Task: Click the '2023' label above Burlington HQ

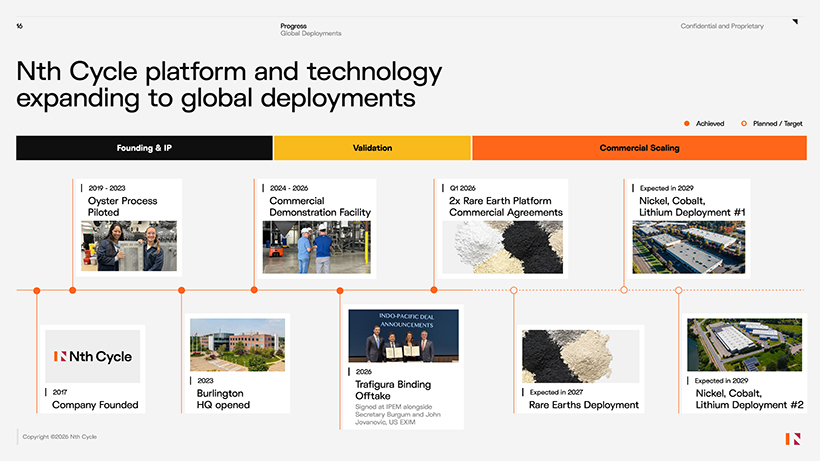Action: 205,381
